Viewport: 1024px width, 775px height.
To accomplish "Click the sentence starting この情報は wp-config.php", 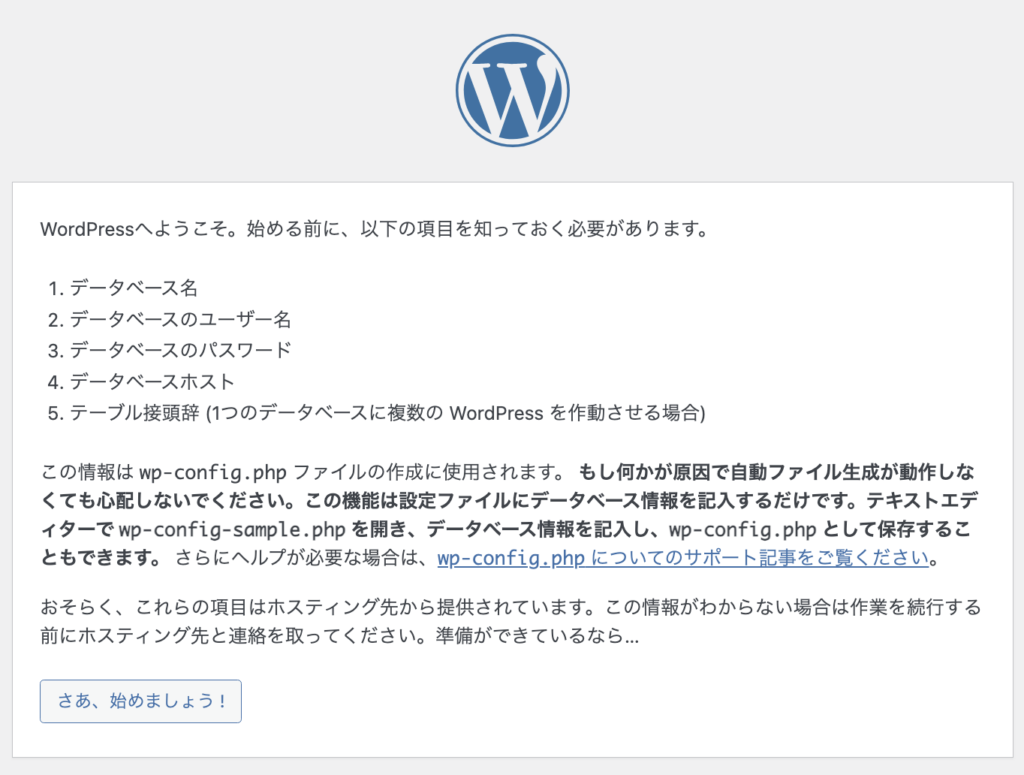I will click(x=303, y=471).
